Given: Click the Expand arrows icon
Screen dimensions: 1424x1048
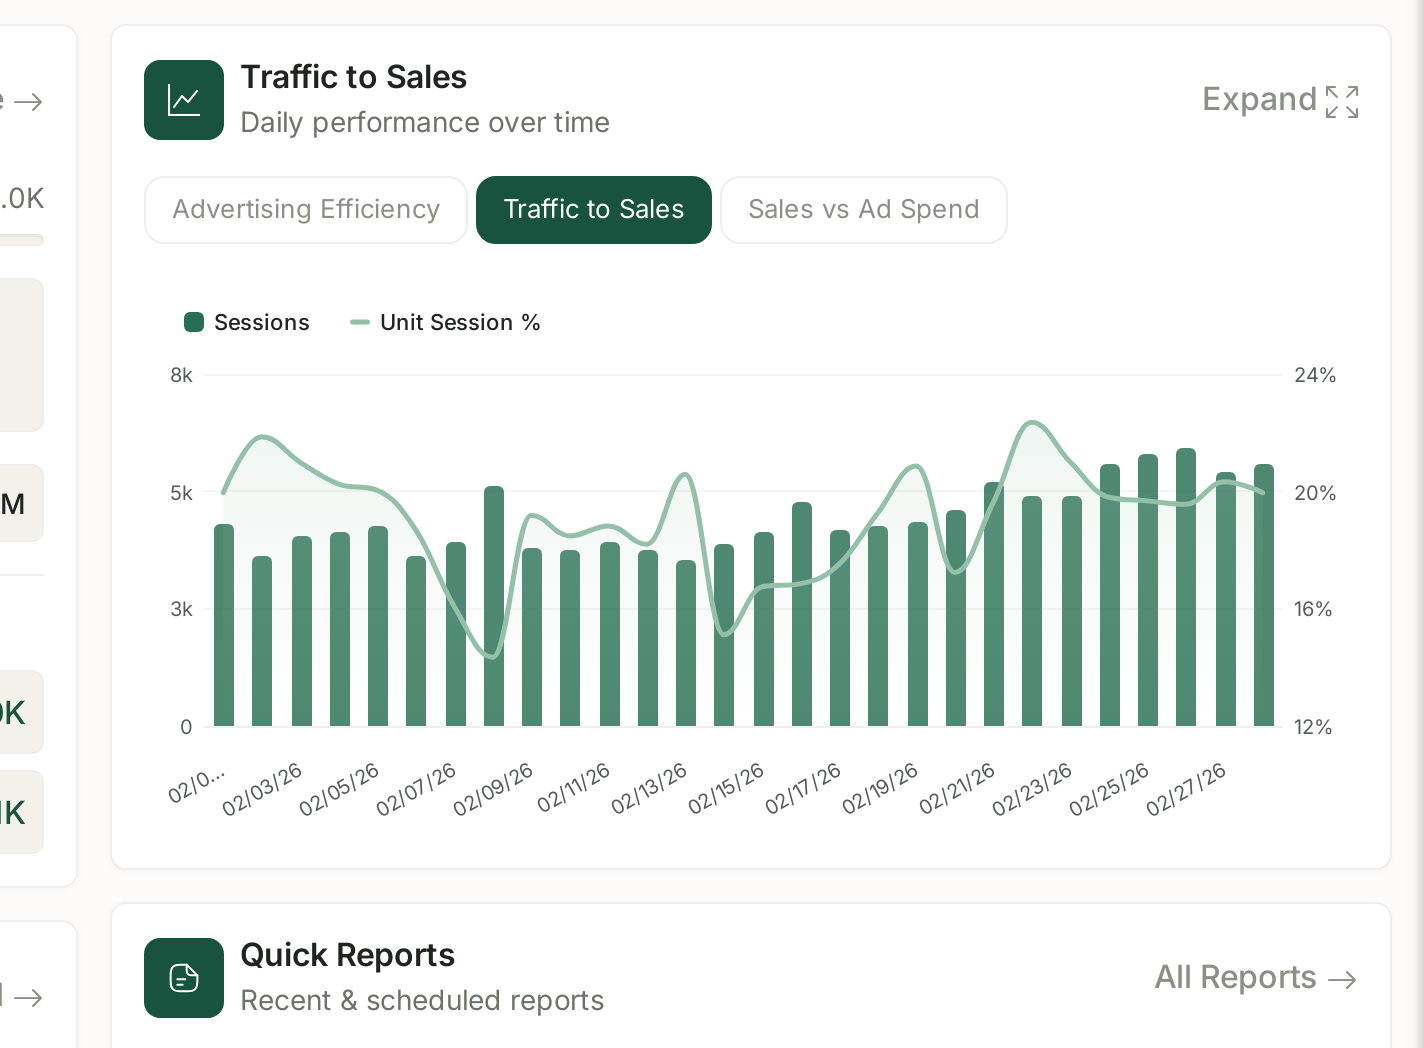Looking at the screenshot, I should pyautogui.click(x=1342, y=101).
